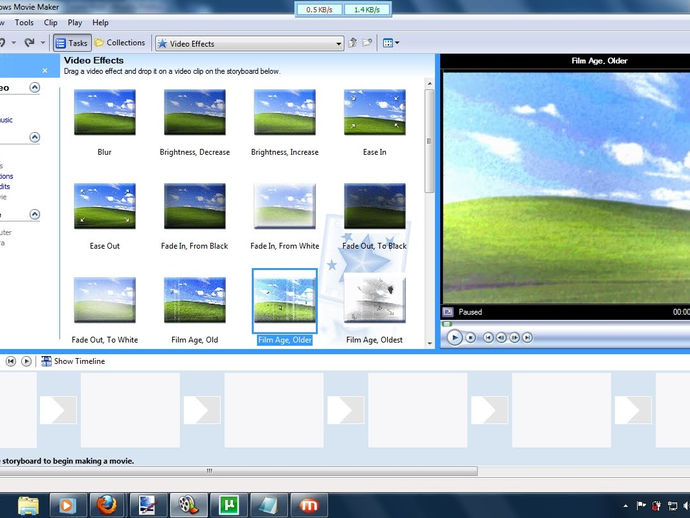Toggle the Tasks pane button
This screenshot has width=690, height=518.
[72, 43]
